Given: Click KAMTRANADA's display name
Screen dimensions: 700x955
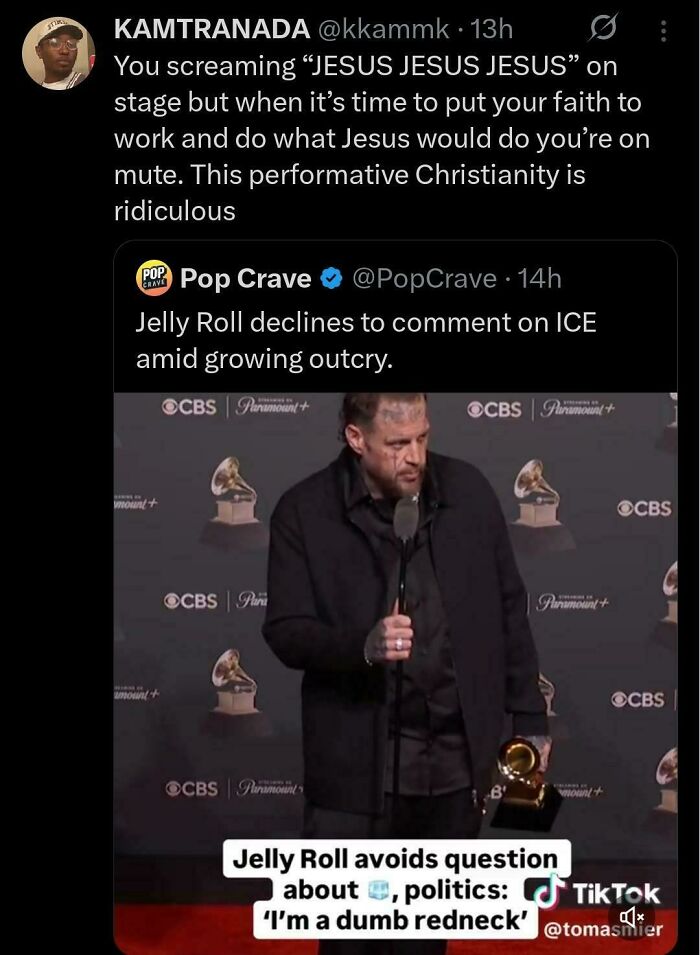Looking at the screenshot, I should pyautogui.click(x=207, y=30).
